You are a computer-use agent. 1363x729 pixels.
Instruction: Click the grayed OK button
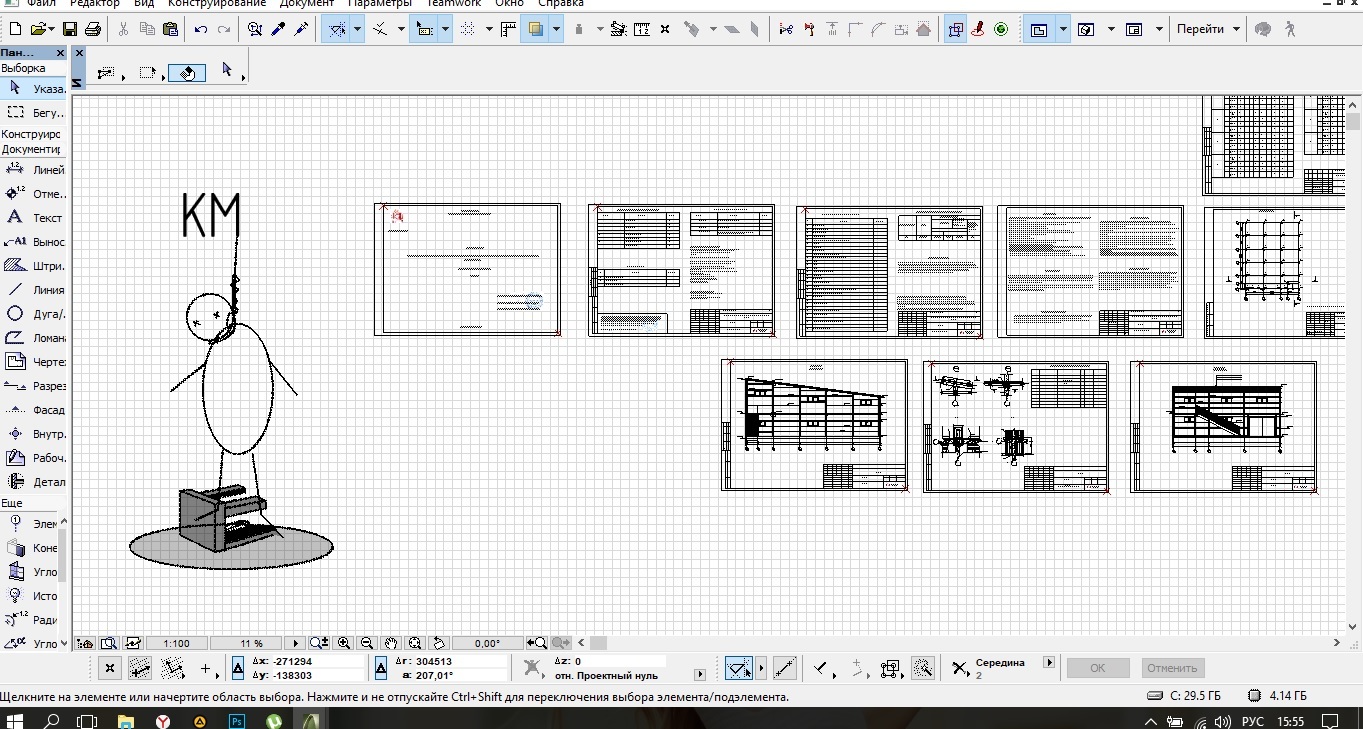click(1098, 668)
